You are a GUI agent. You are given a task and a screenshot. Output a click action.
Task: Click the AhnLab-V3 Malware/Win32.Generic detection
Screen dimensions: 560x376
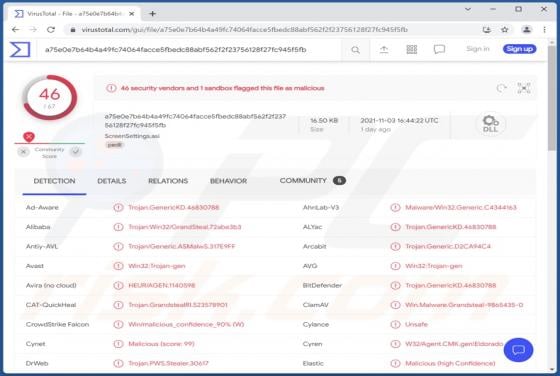pos(461,207)
